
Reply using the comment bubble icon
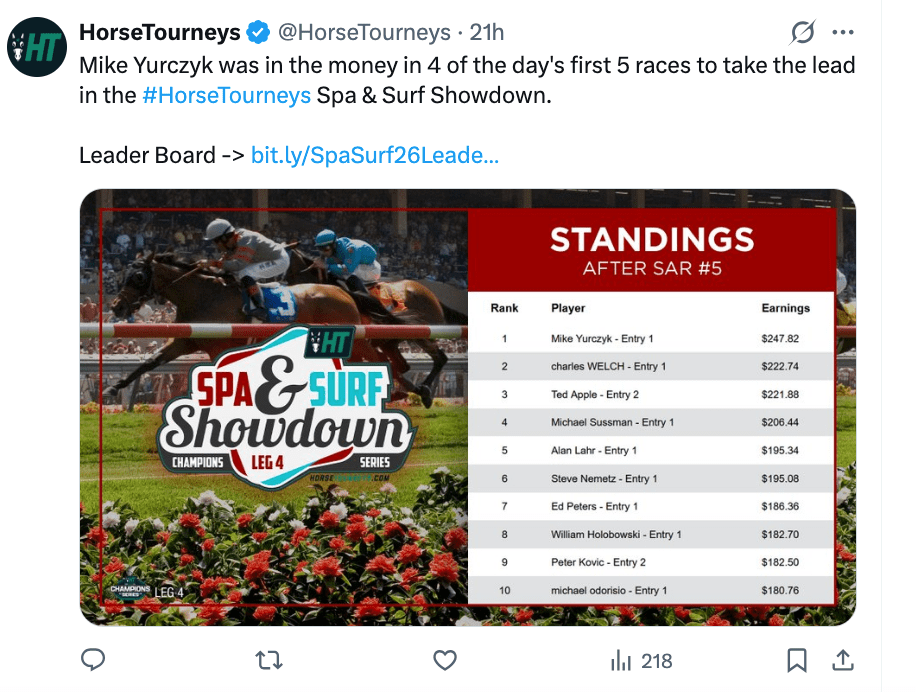[93, 660]
